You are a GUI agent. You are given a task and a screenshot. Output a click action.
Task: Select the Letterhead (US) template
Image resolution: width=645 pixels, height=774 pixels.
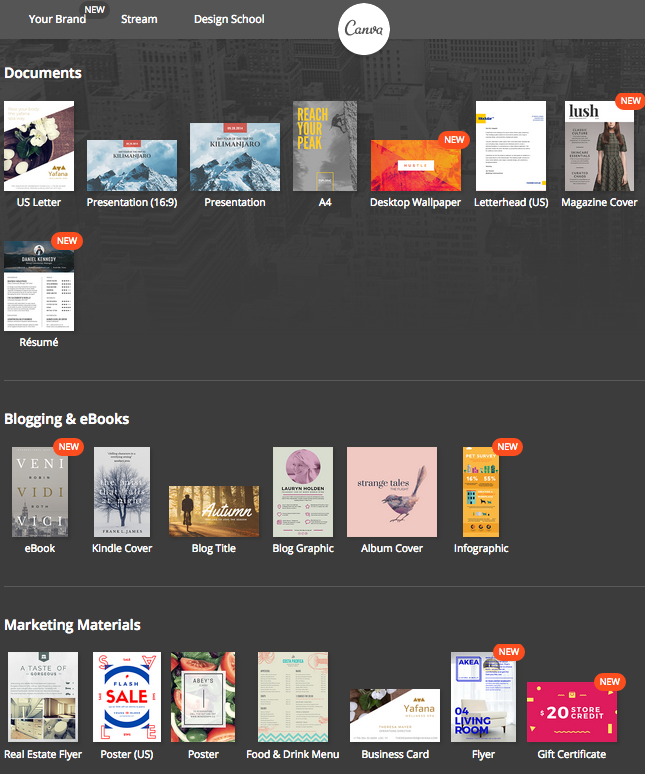point(510,146)
